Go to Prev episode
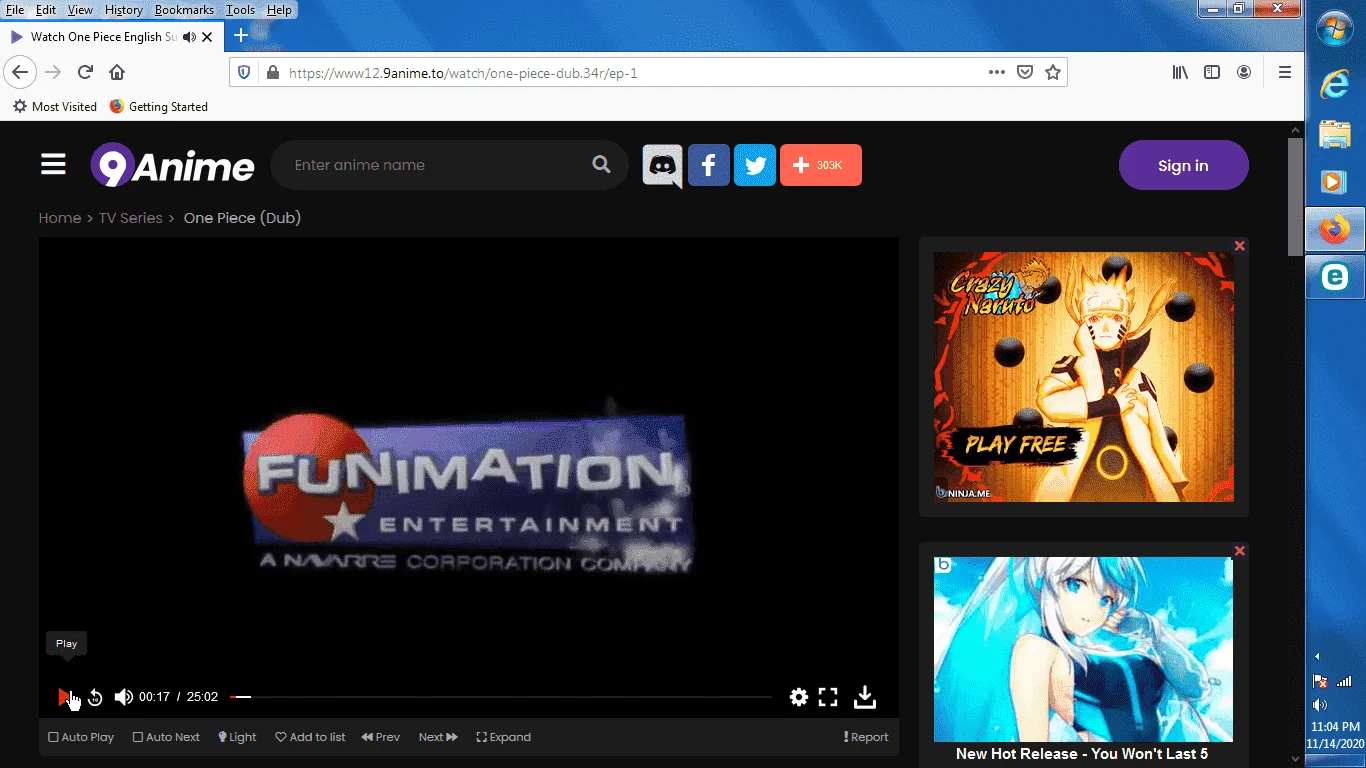The width and height of the screenshot is (1366, 768). (x=380, y=737)
